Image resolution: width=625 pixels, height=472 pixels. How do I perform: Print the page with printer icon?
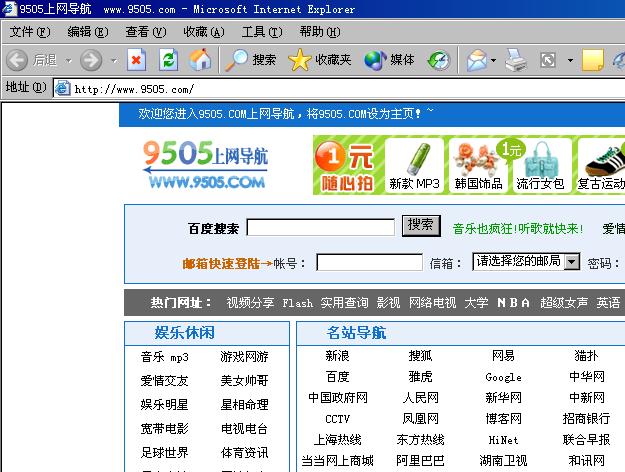(516, 60)
